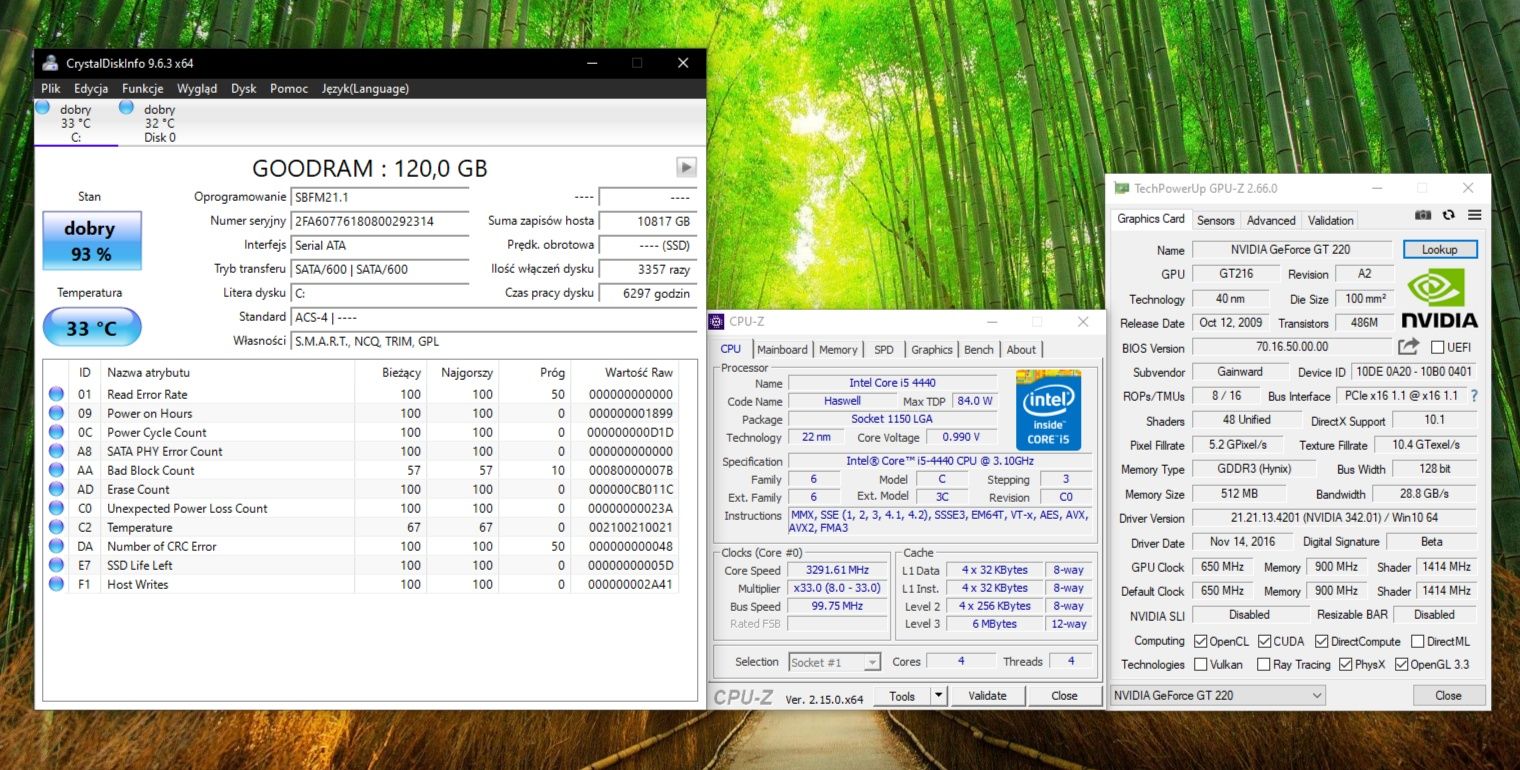Open the Edycja menu
This screenshot has width=1520, height=770.
91,88
